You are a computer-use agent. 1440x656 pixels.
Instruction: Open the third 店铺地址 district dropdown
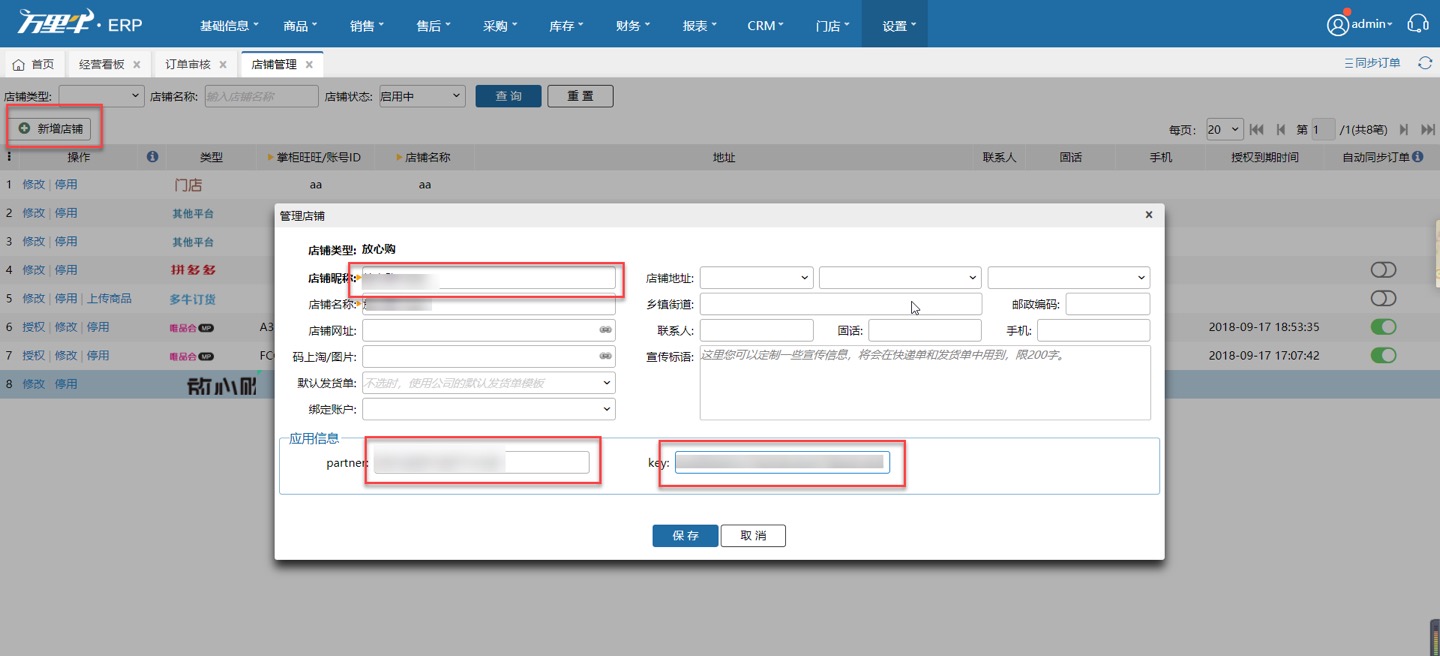(x=1069, y=278)
